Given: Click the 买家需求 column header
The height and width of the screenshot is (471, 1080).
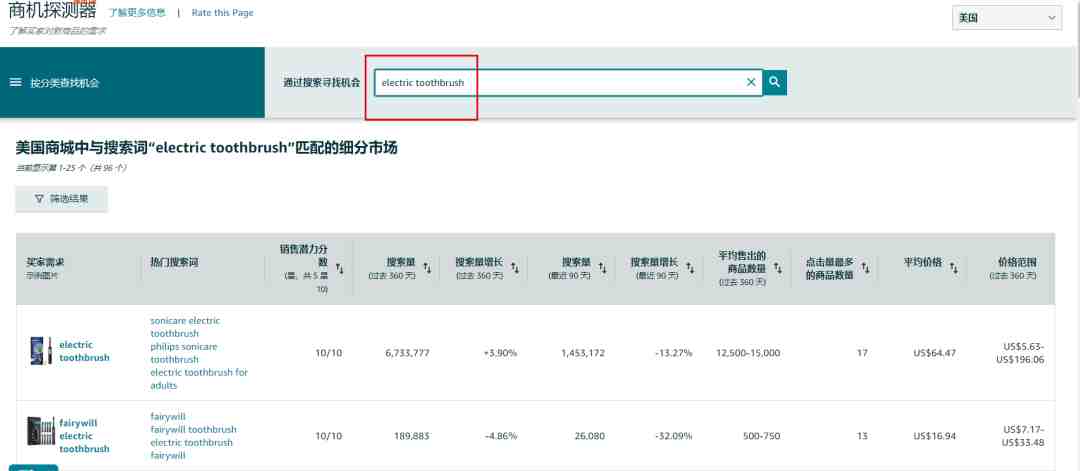Looking at the screenshot, I should [45, 262].
